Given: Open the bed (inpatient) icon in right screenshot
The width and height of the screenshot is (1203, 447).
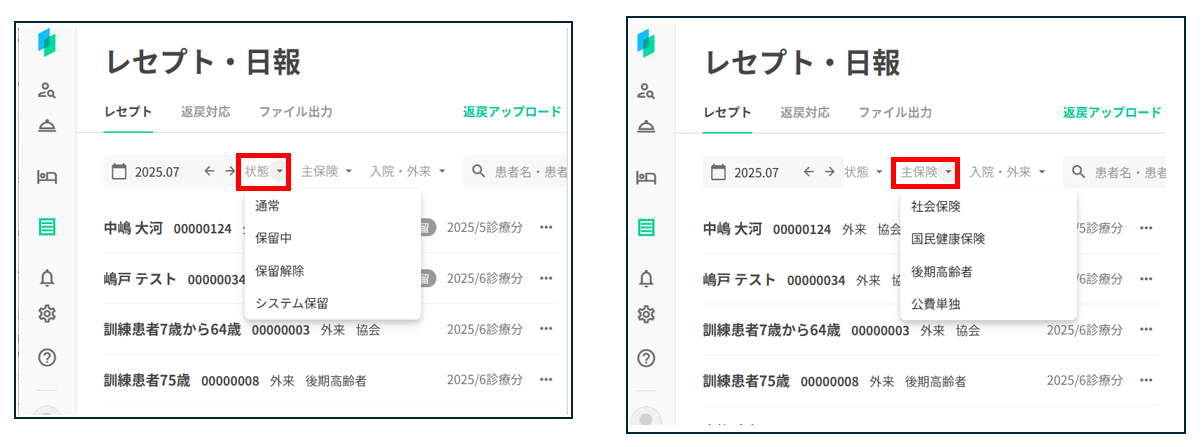Looking at the screenshot, I should point(646,178).
